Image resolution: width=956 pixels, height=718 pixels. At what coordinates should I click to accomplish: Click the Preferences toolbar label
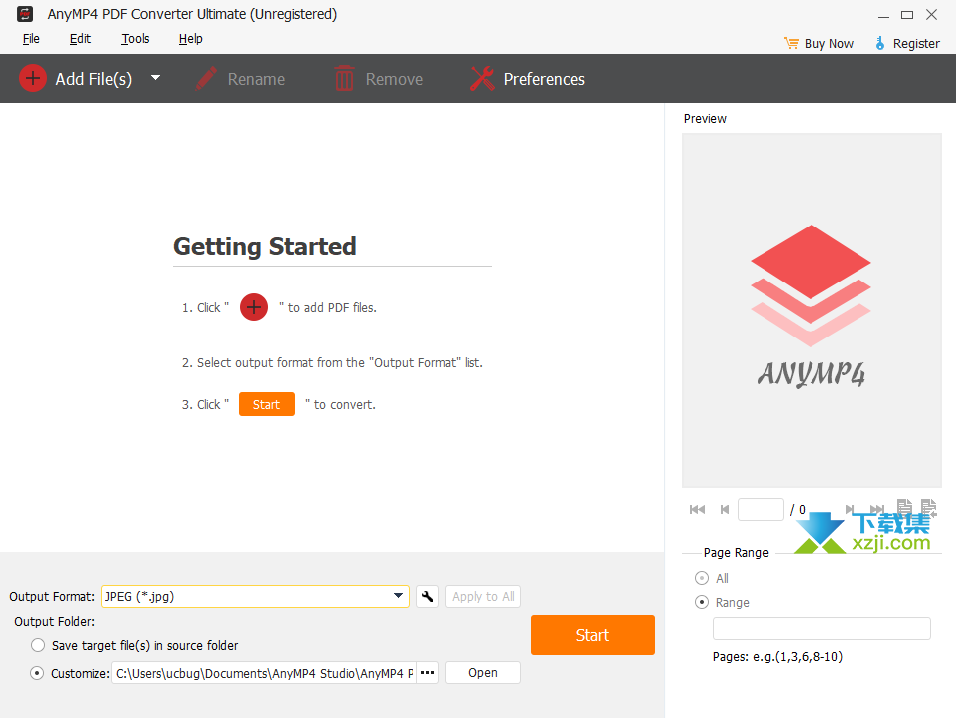point(544,79)
